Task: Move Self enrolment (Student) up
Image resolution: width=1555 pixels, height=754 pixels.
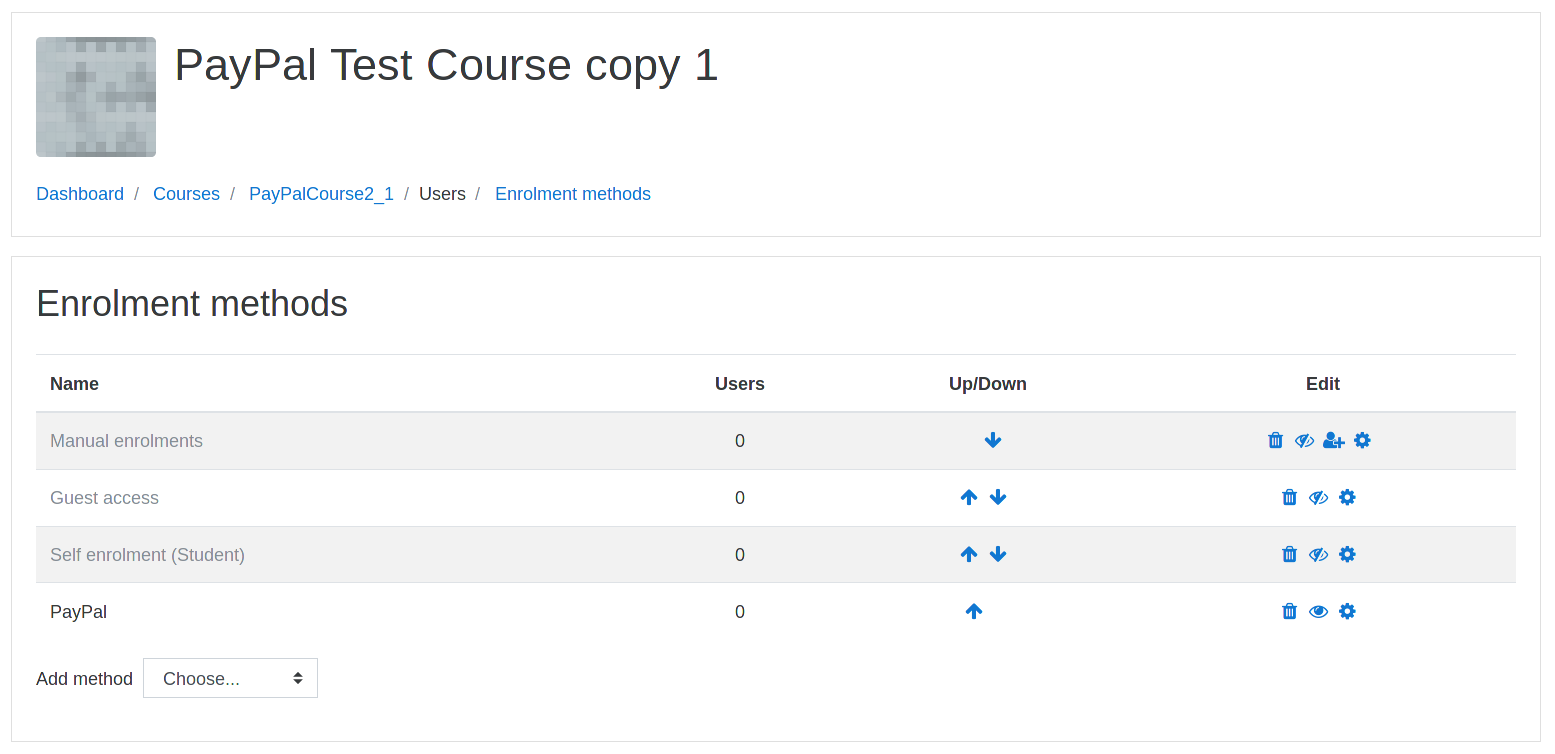Action: pos(969,554)
